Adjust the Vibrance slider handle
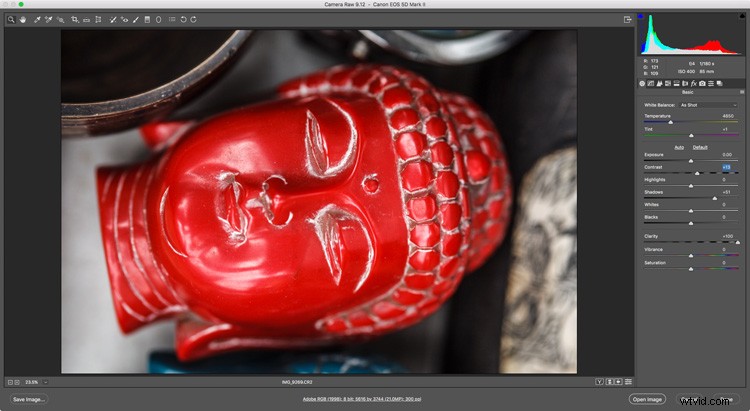Viewport: 750px width, 411px height. [x=691, y=256]
